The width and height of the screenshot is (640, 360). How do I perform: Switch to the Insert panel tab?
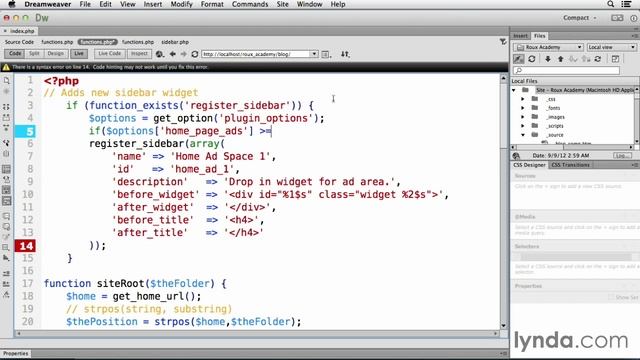coord(520,36)
